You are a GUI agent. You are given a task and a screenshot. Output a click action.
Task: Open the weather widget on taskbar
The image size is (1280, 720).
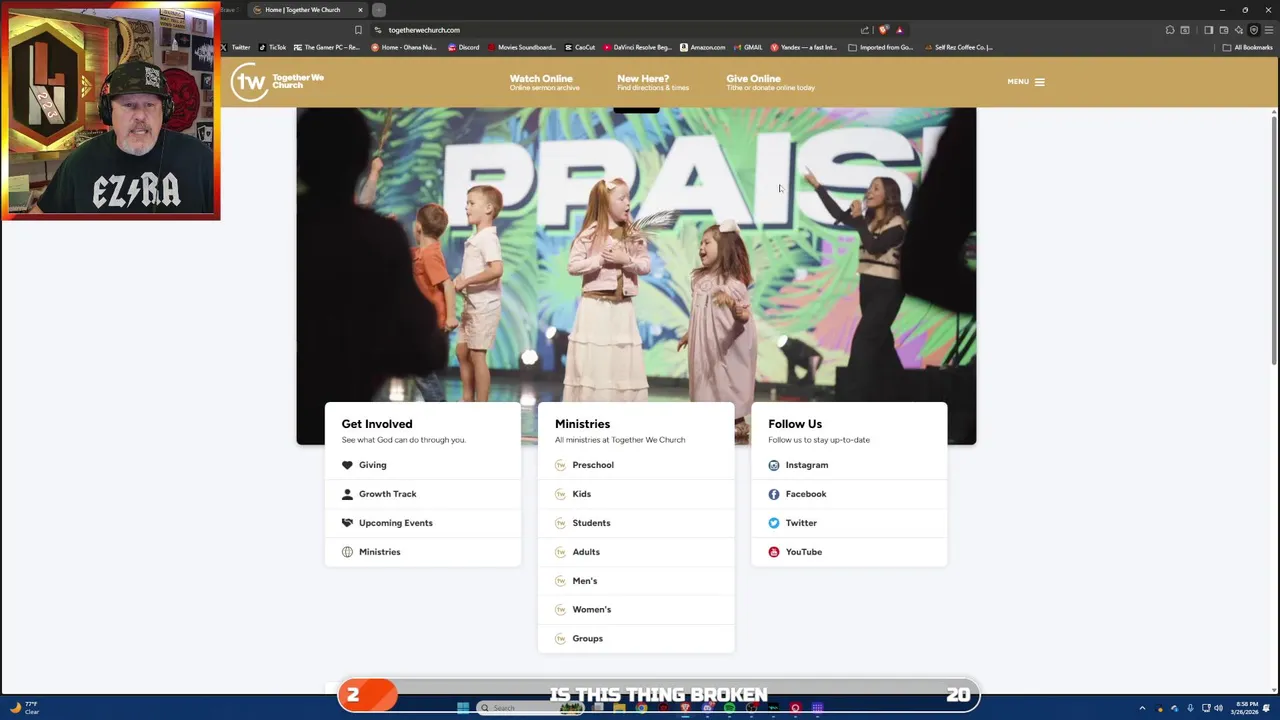tap(25, 708)
